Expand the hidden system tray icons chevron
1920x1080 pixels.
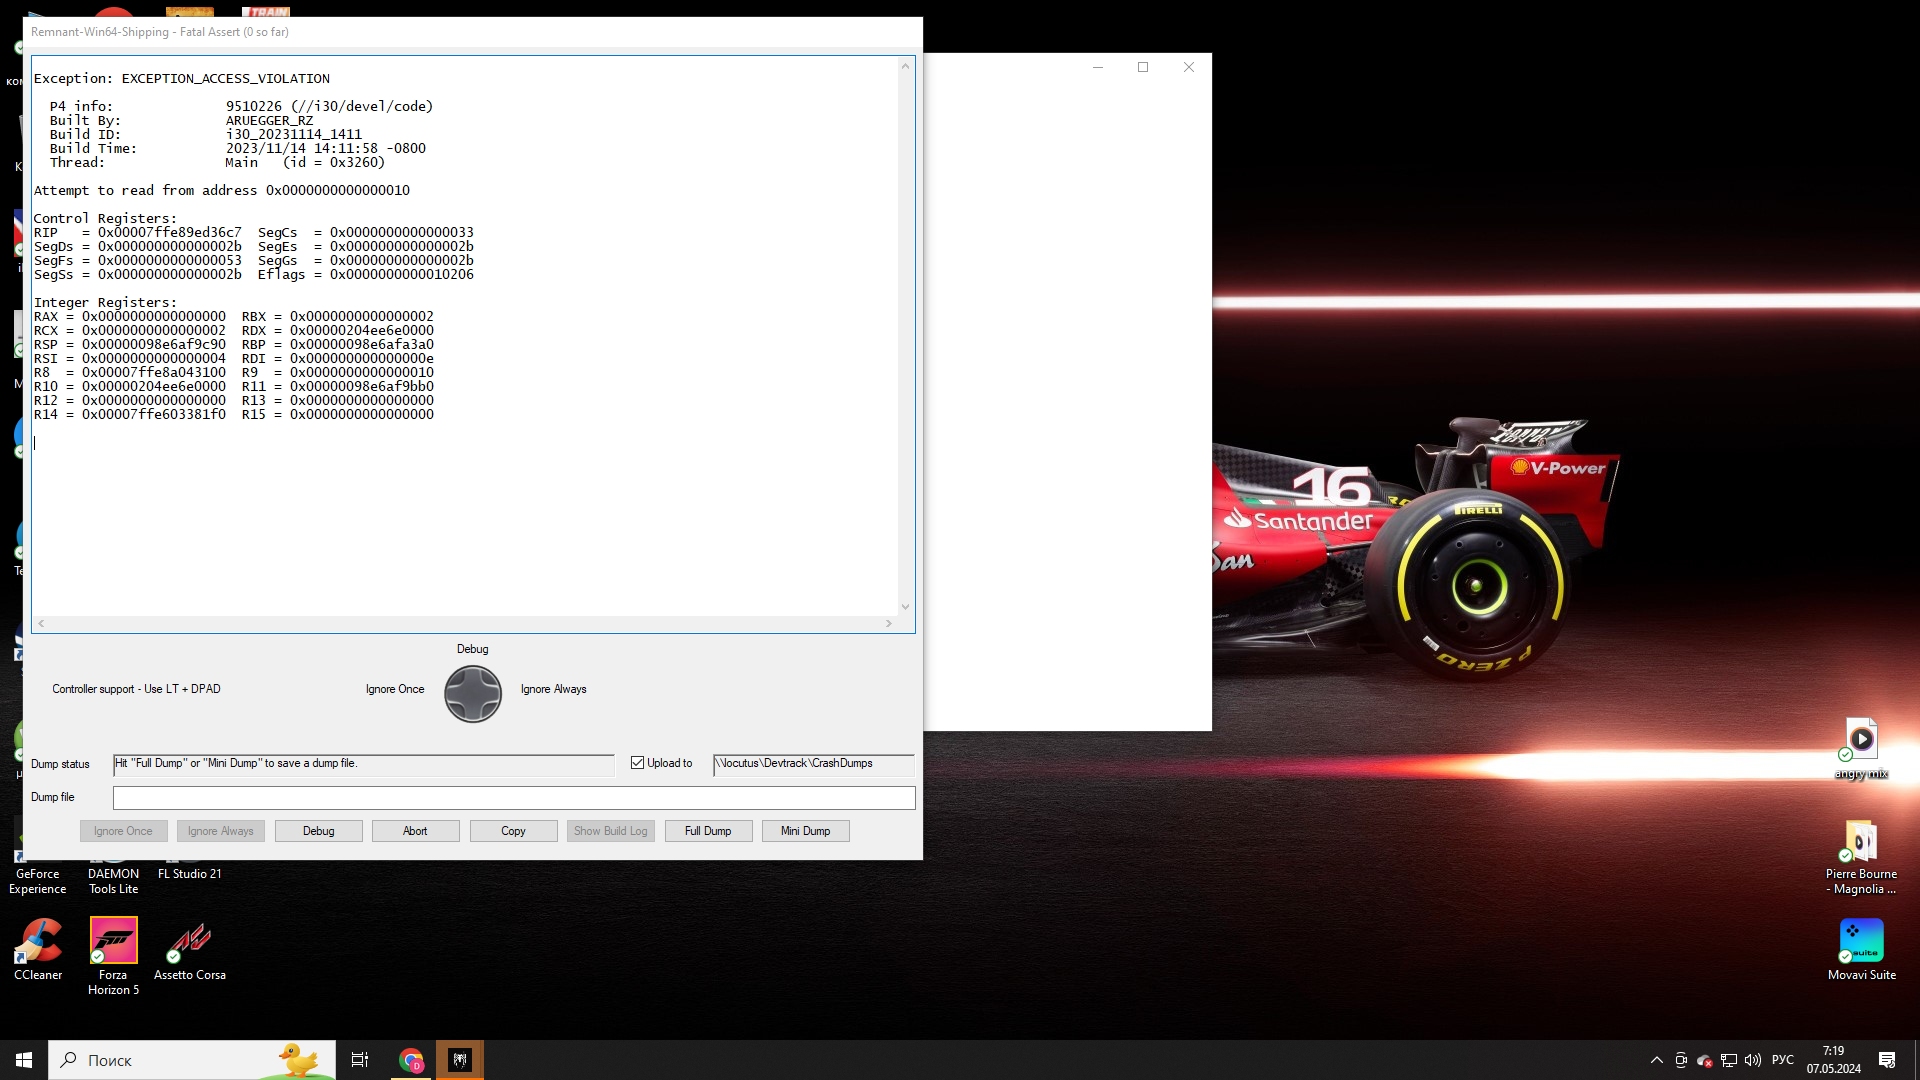click(x=1657, y=1060)
